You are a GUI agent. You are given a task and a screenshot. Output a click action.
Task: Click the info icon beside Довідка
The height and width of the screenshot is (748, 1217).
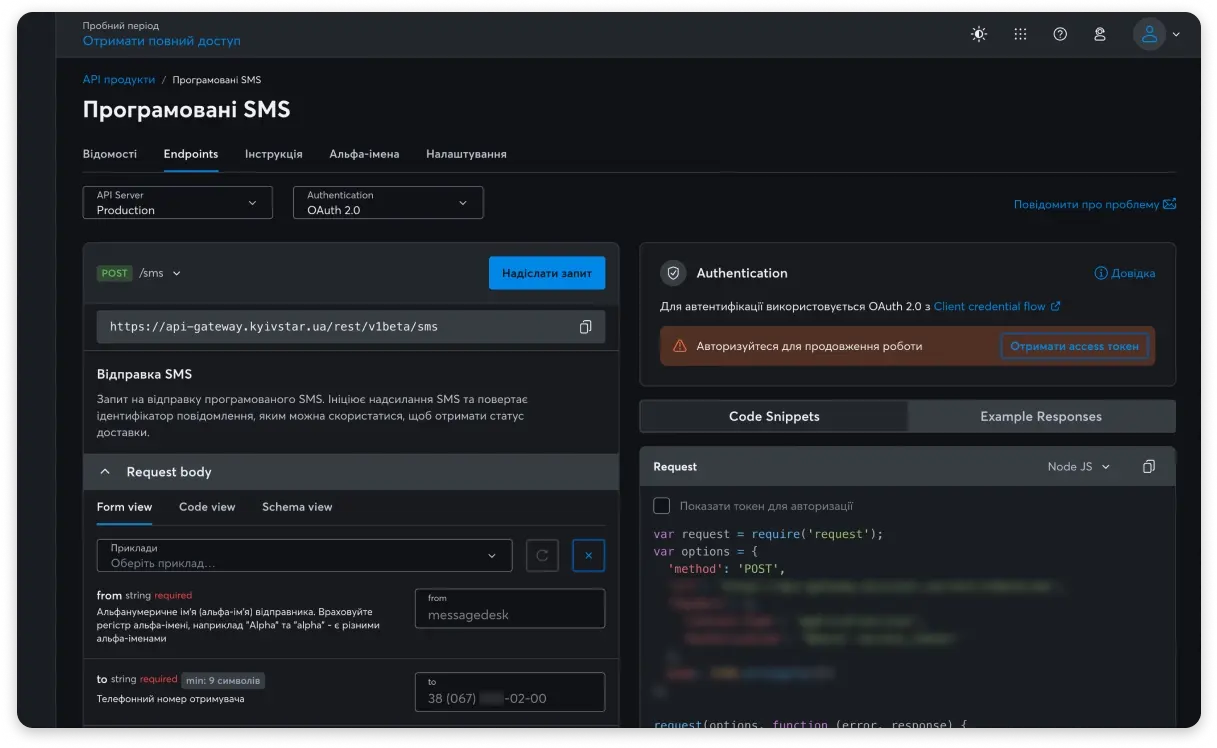[x=1101, y=273]
